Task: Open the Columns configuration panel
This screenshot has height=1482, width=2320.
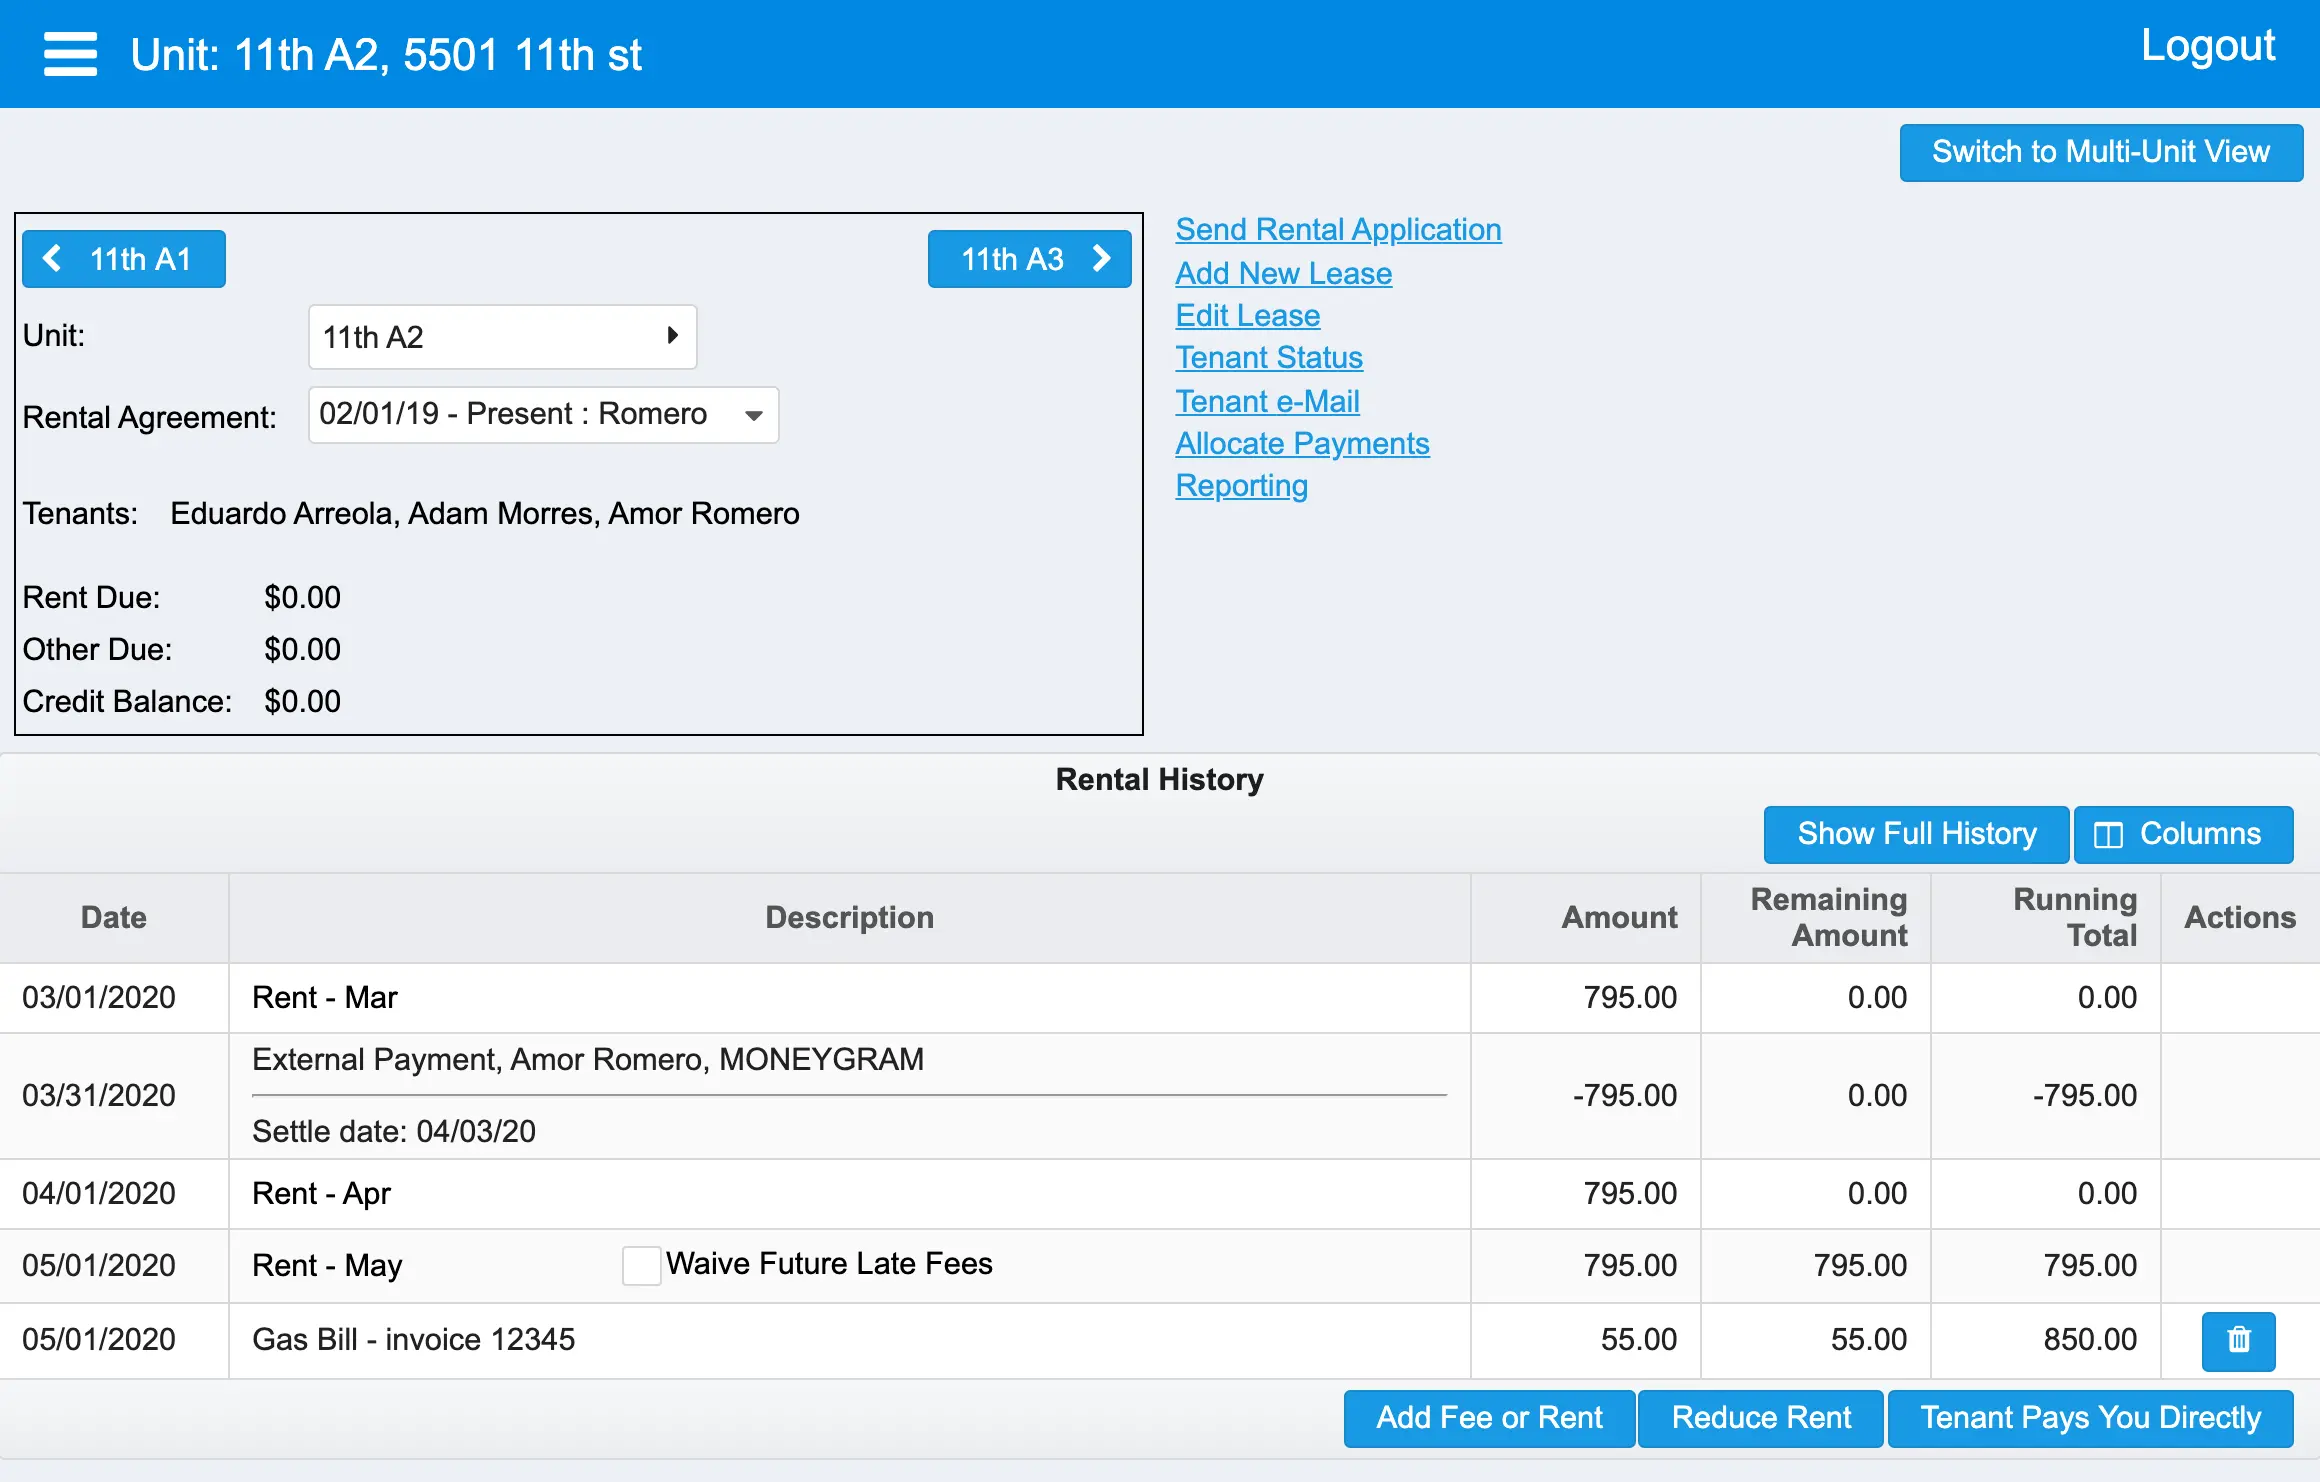Action: point(2184,834)
